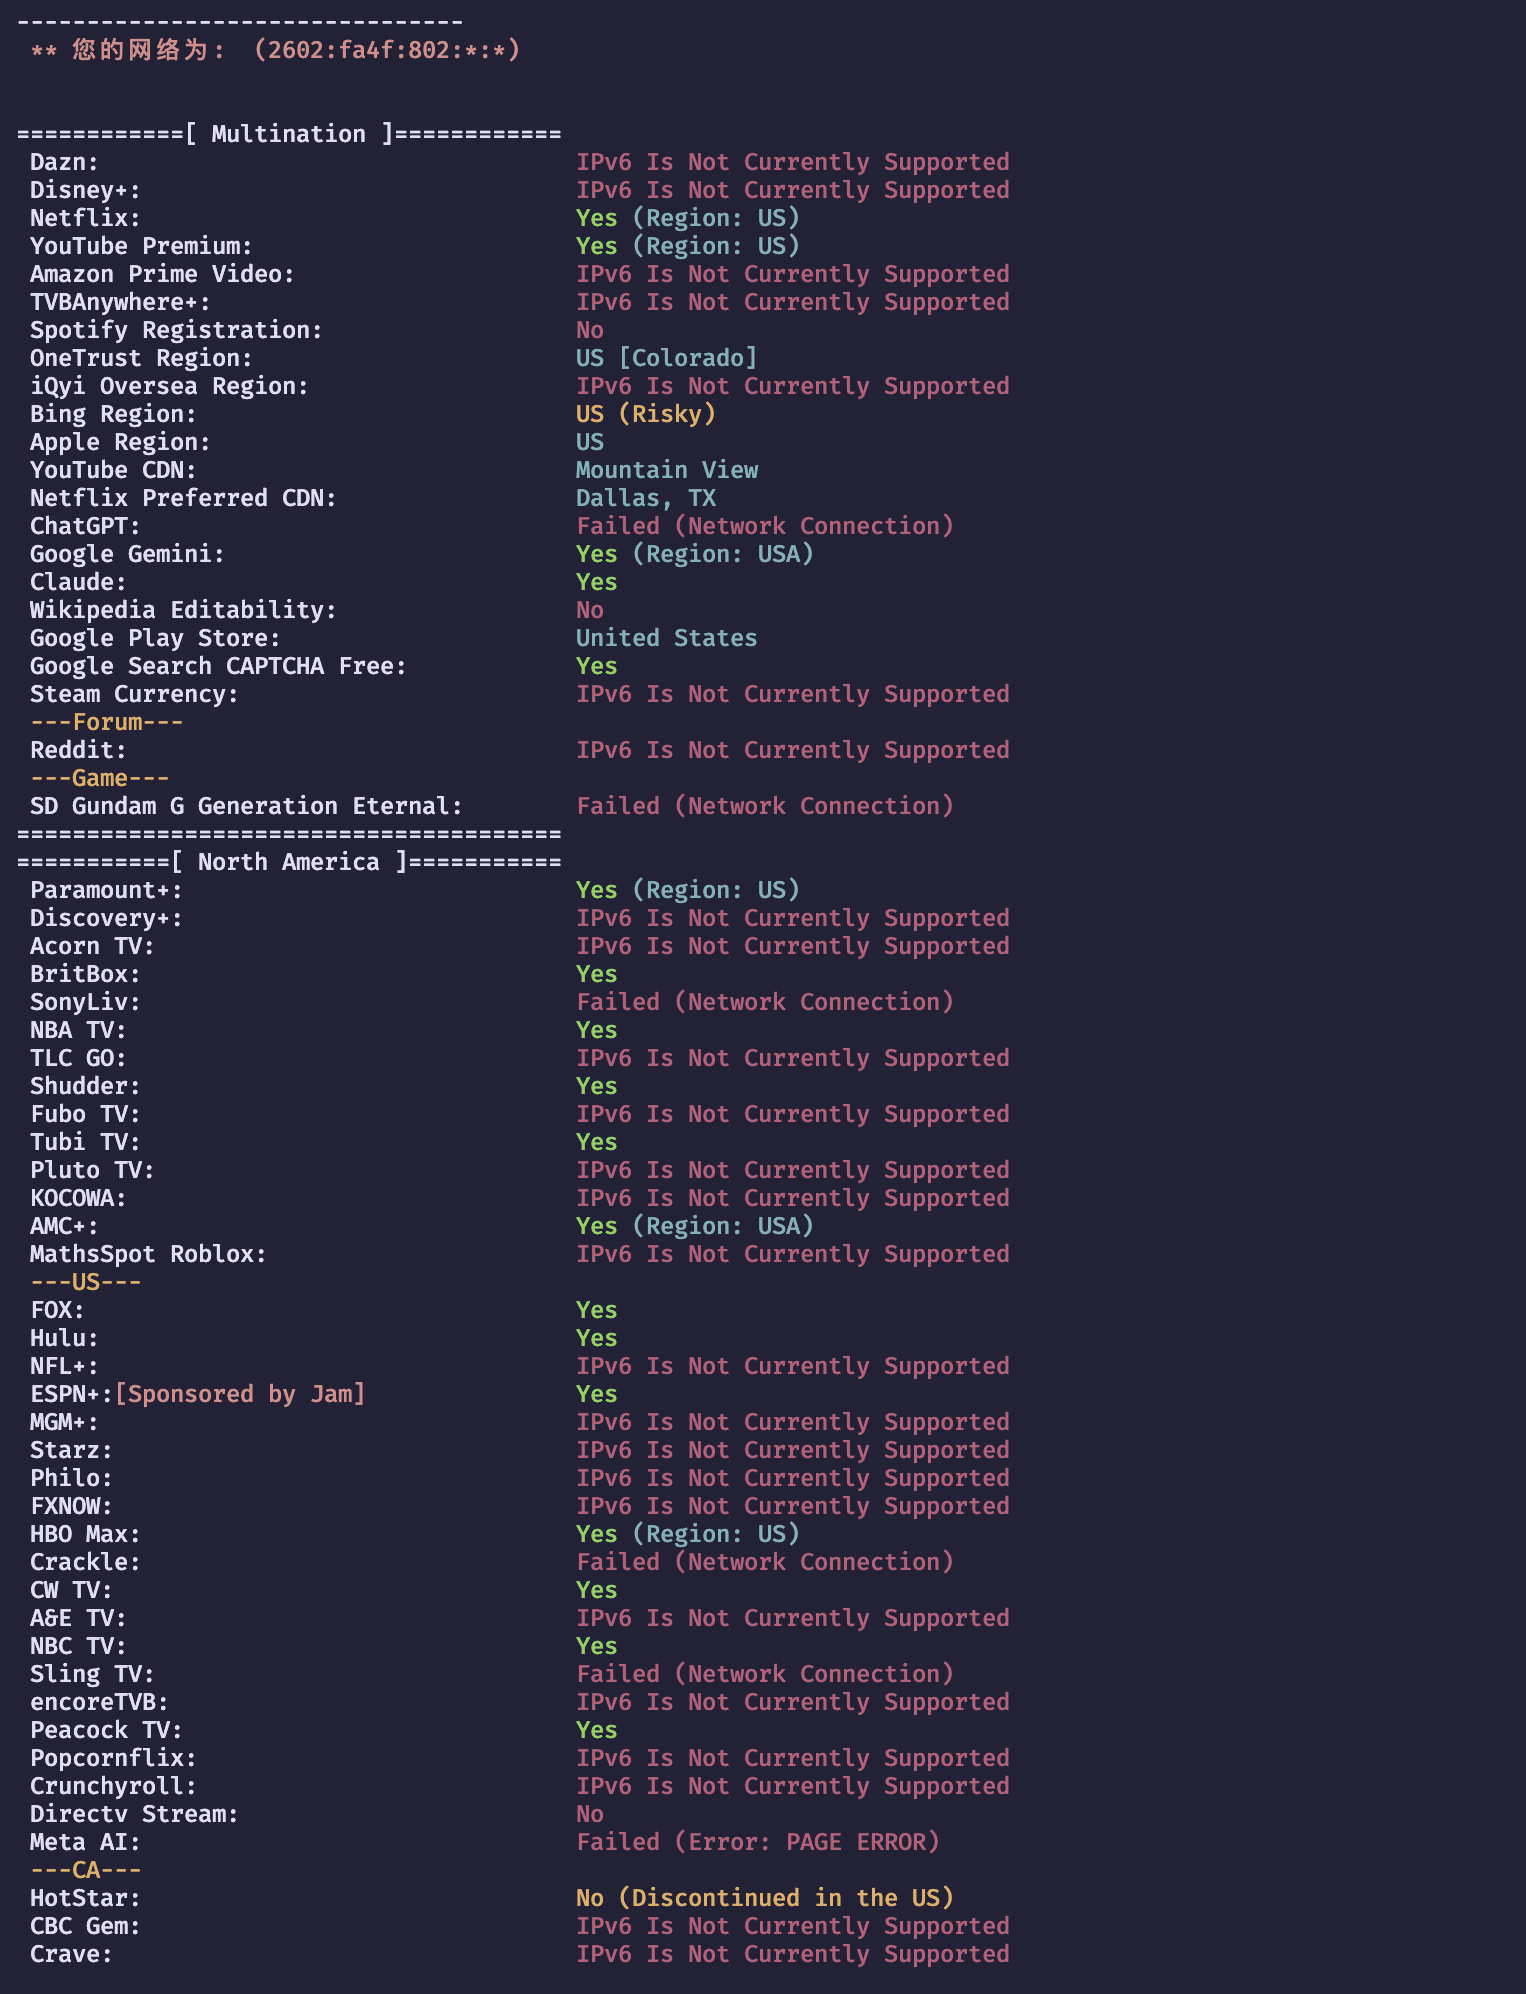Screen dimensions: 1526x1994
Task: Click the YouTube CDN Mountain View value
Action: [x=667, y=470]
